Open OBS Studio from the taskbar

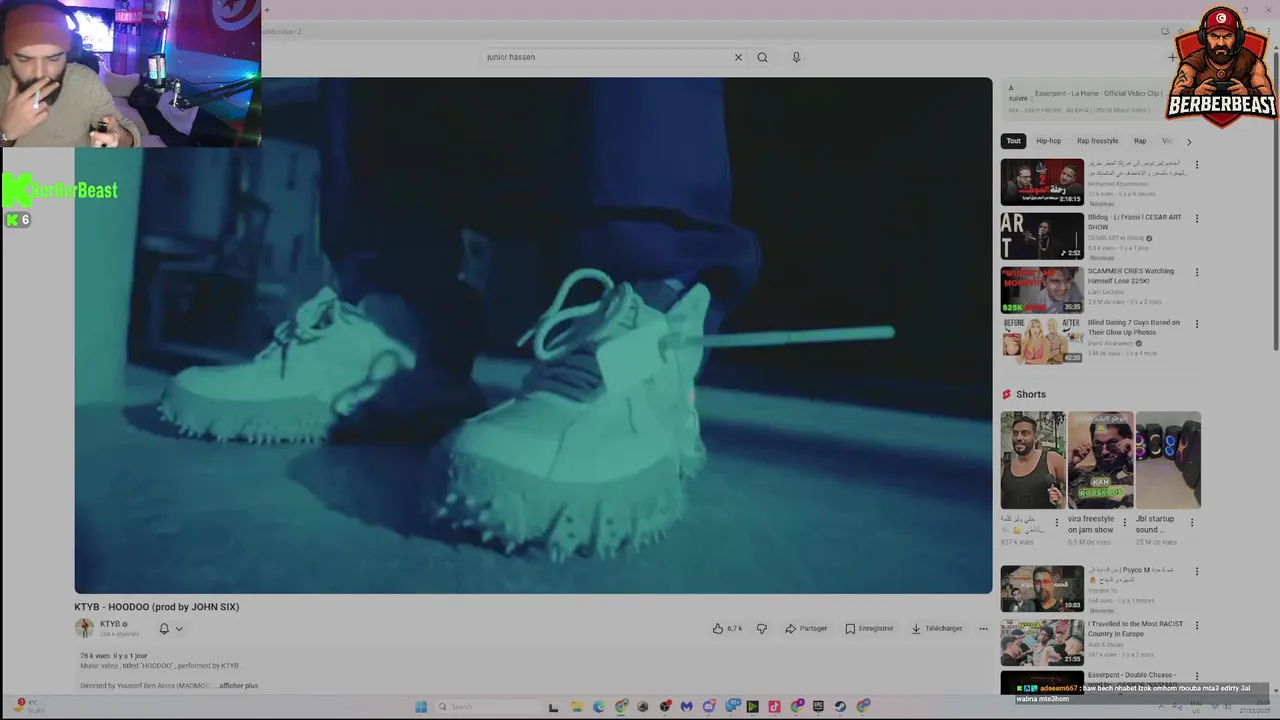tap(665, 707)
